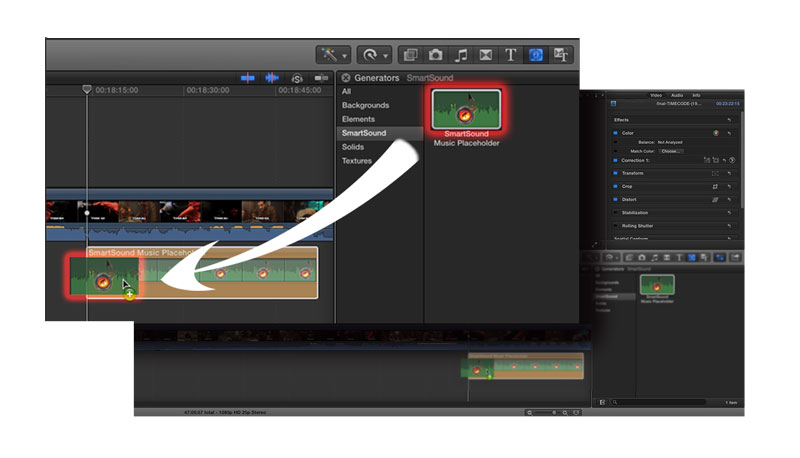The image size is (800, 458).
Task: Activate the Transform onscreen control icon
Action: (715, 173)
